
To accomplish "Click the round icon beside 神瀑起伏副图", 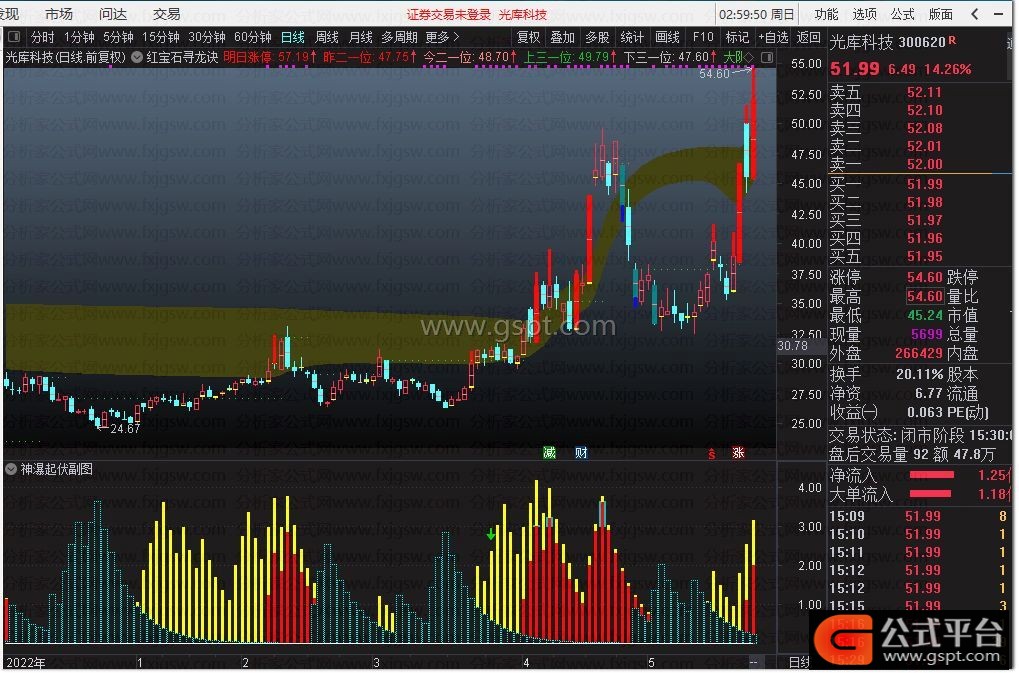I will click(11, 469).
